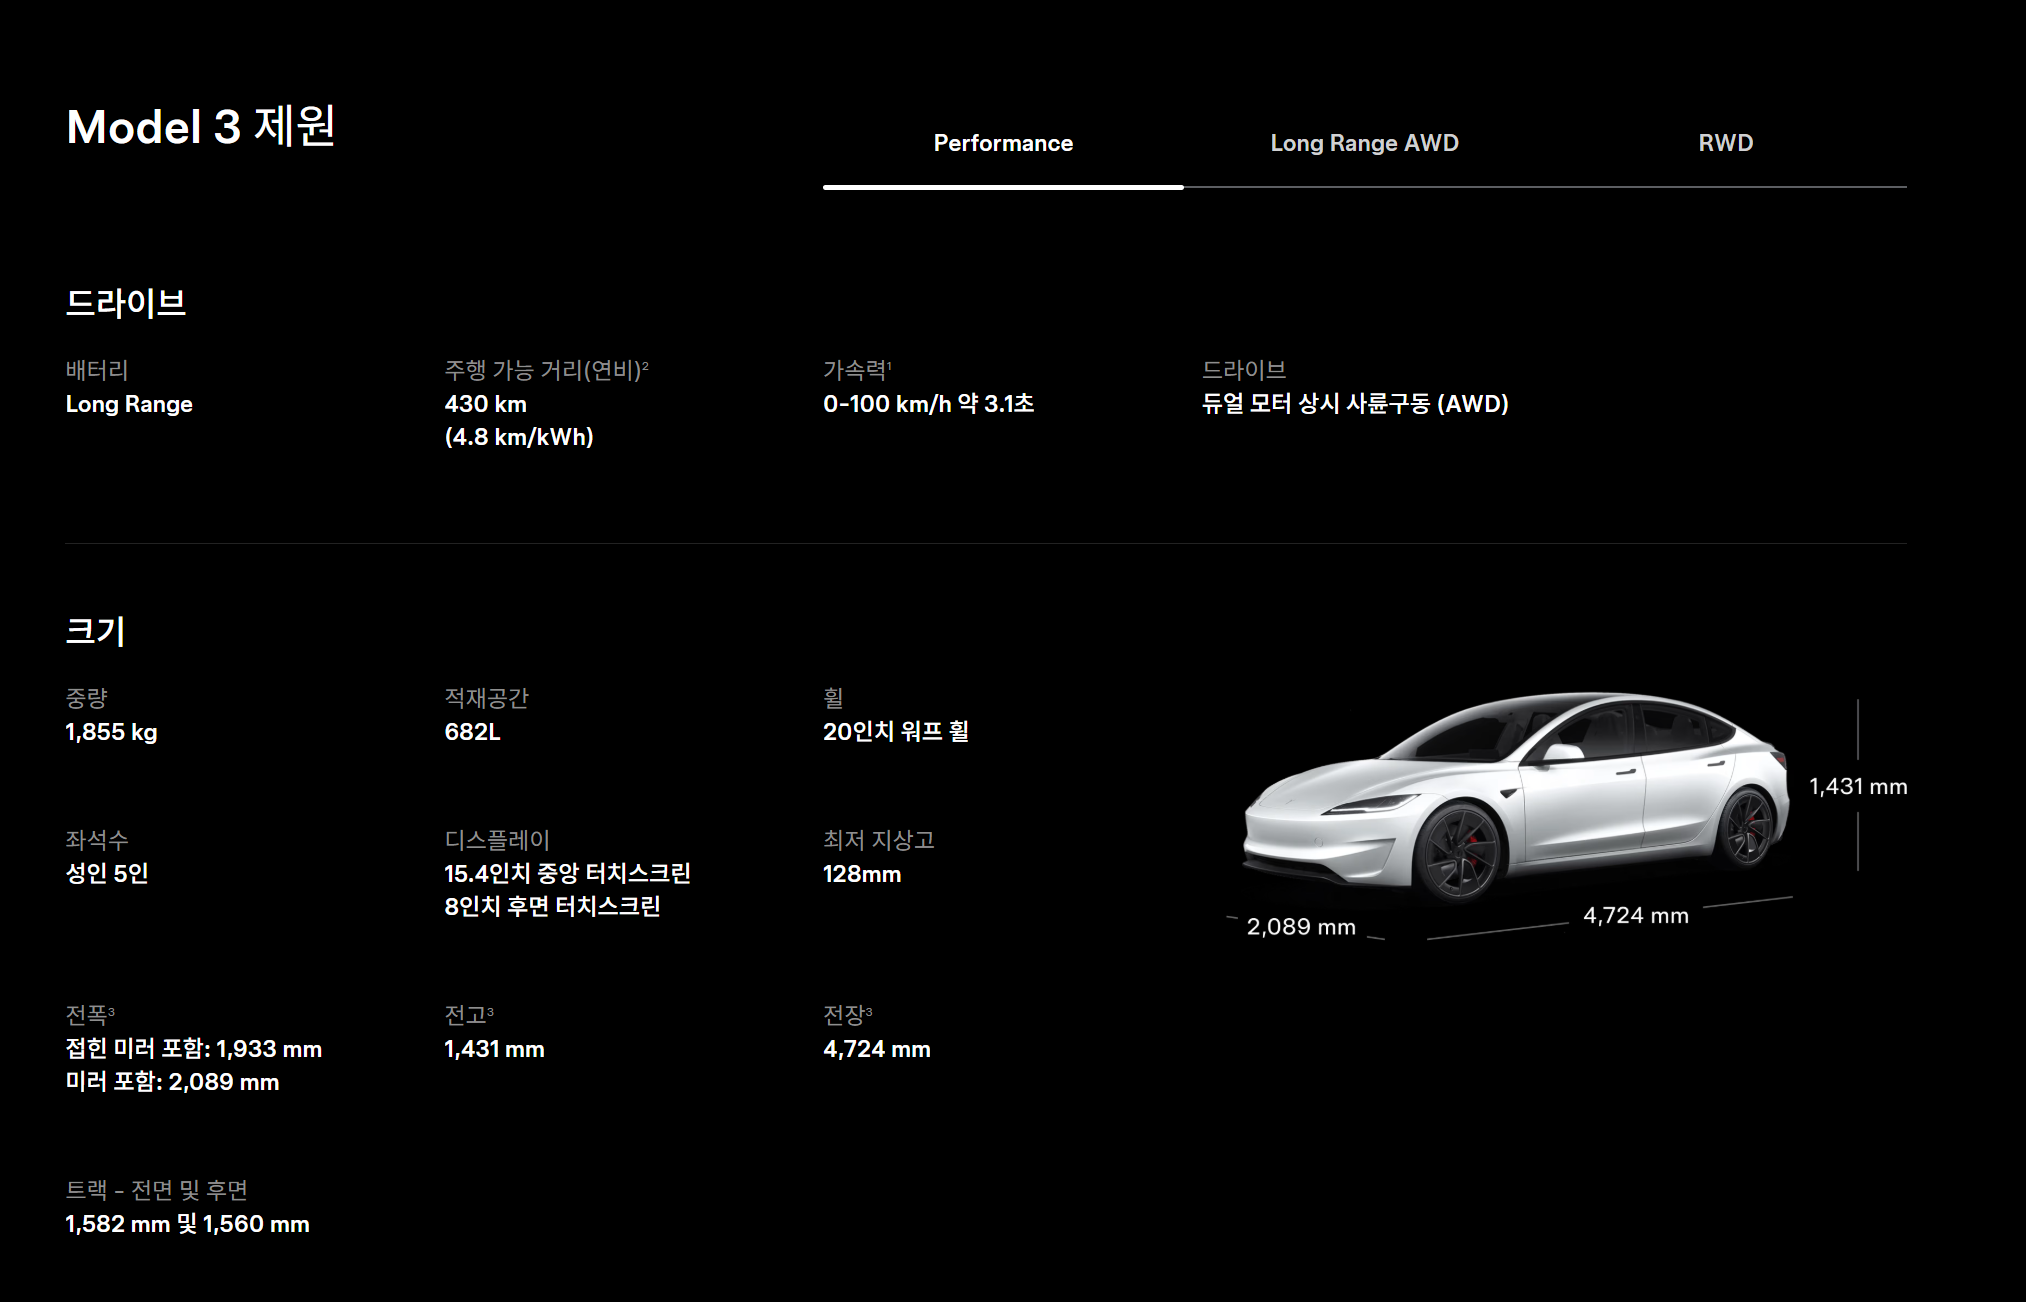
Task: Click the '전장' length label
Action: 848,1015
